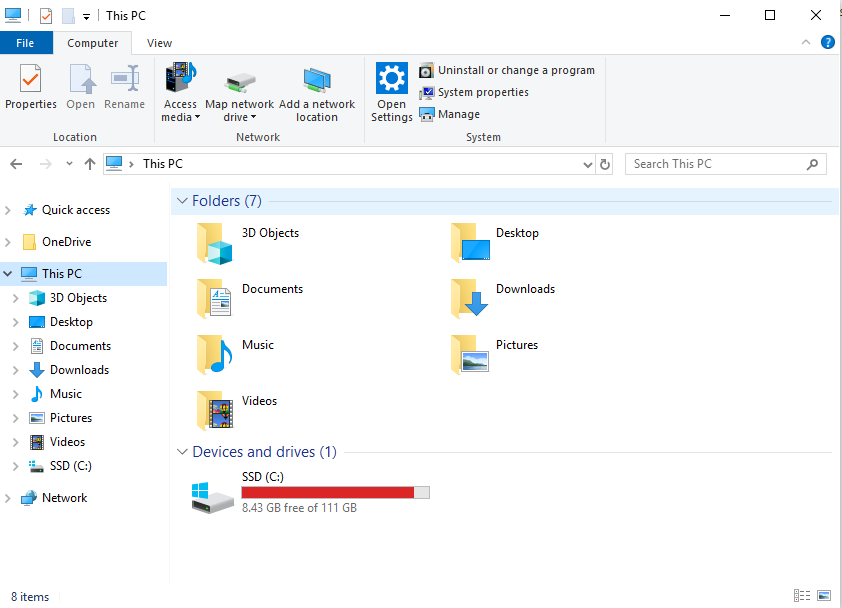The height and width of the screenshot is (608, 842).
Task: Click the search magnifier icon
Action: click(812, 164)
